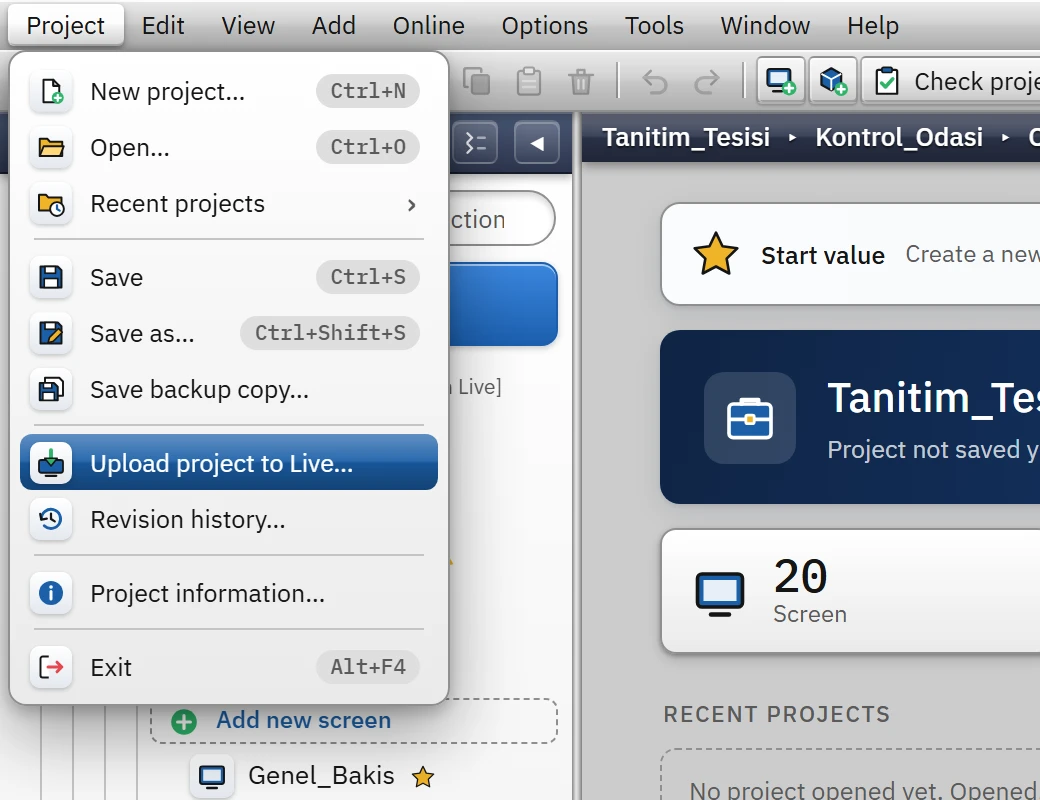Click the project briefcase icon
This screenshot has width=1040, height=800.
pos(749,418)
